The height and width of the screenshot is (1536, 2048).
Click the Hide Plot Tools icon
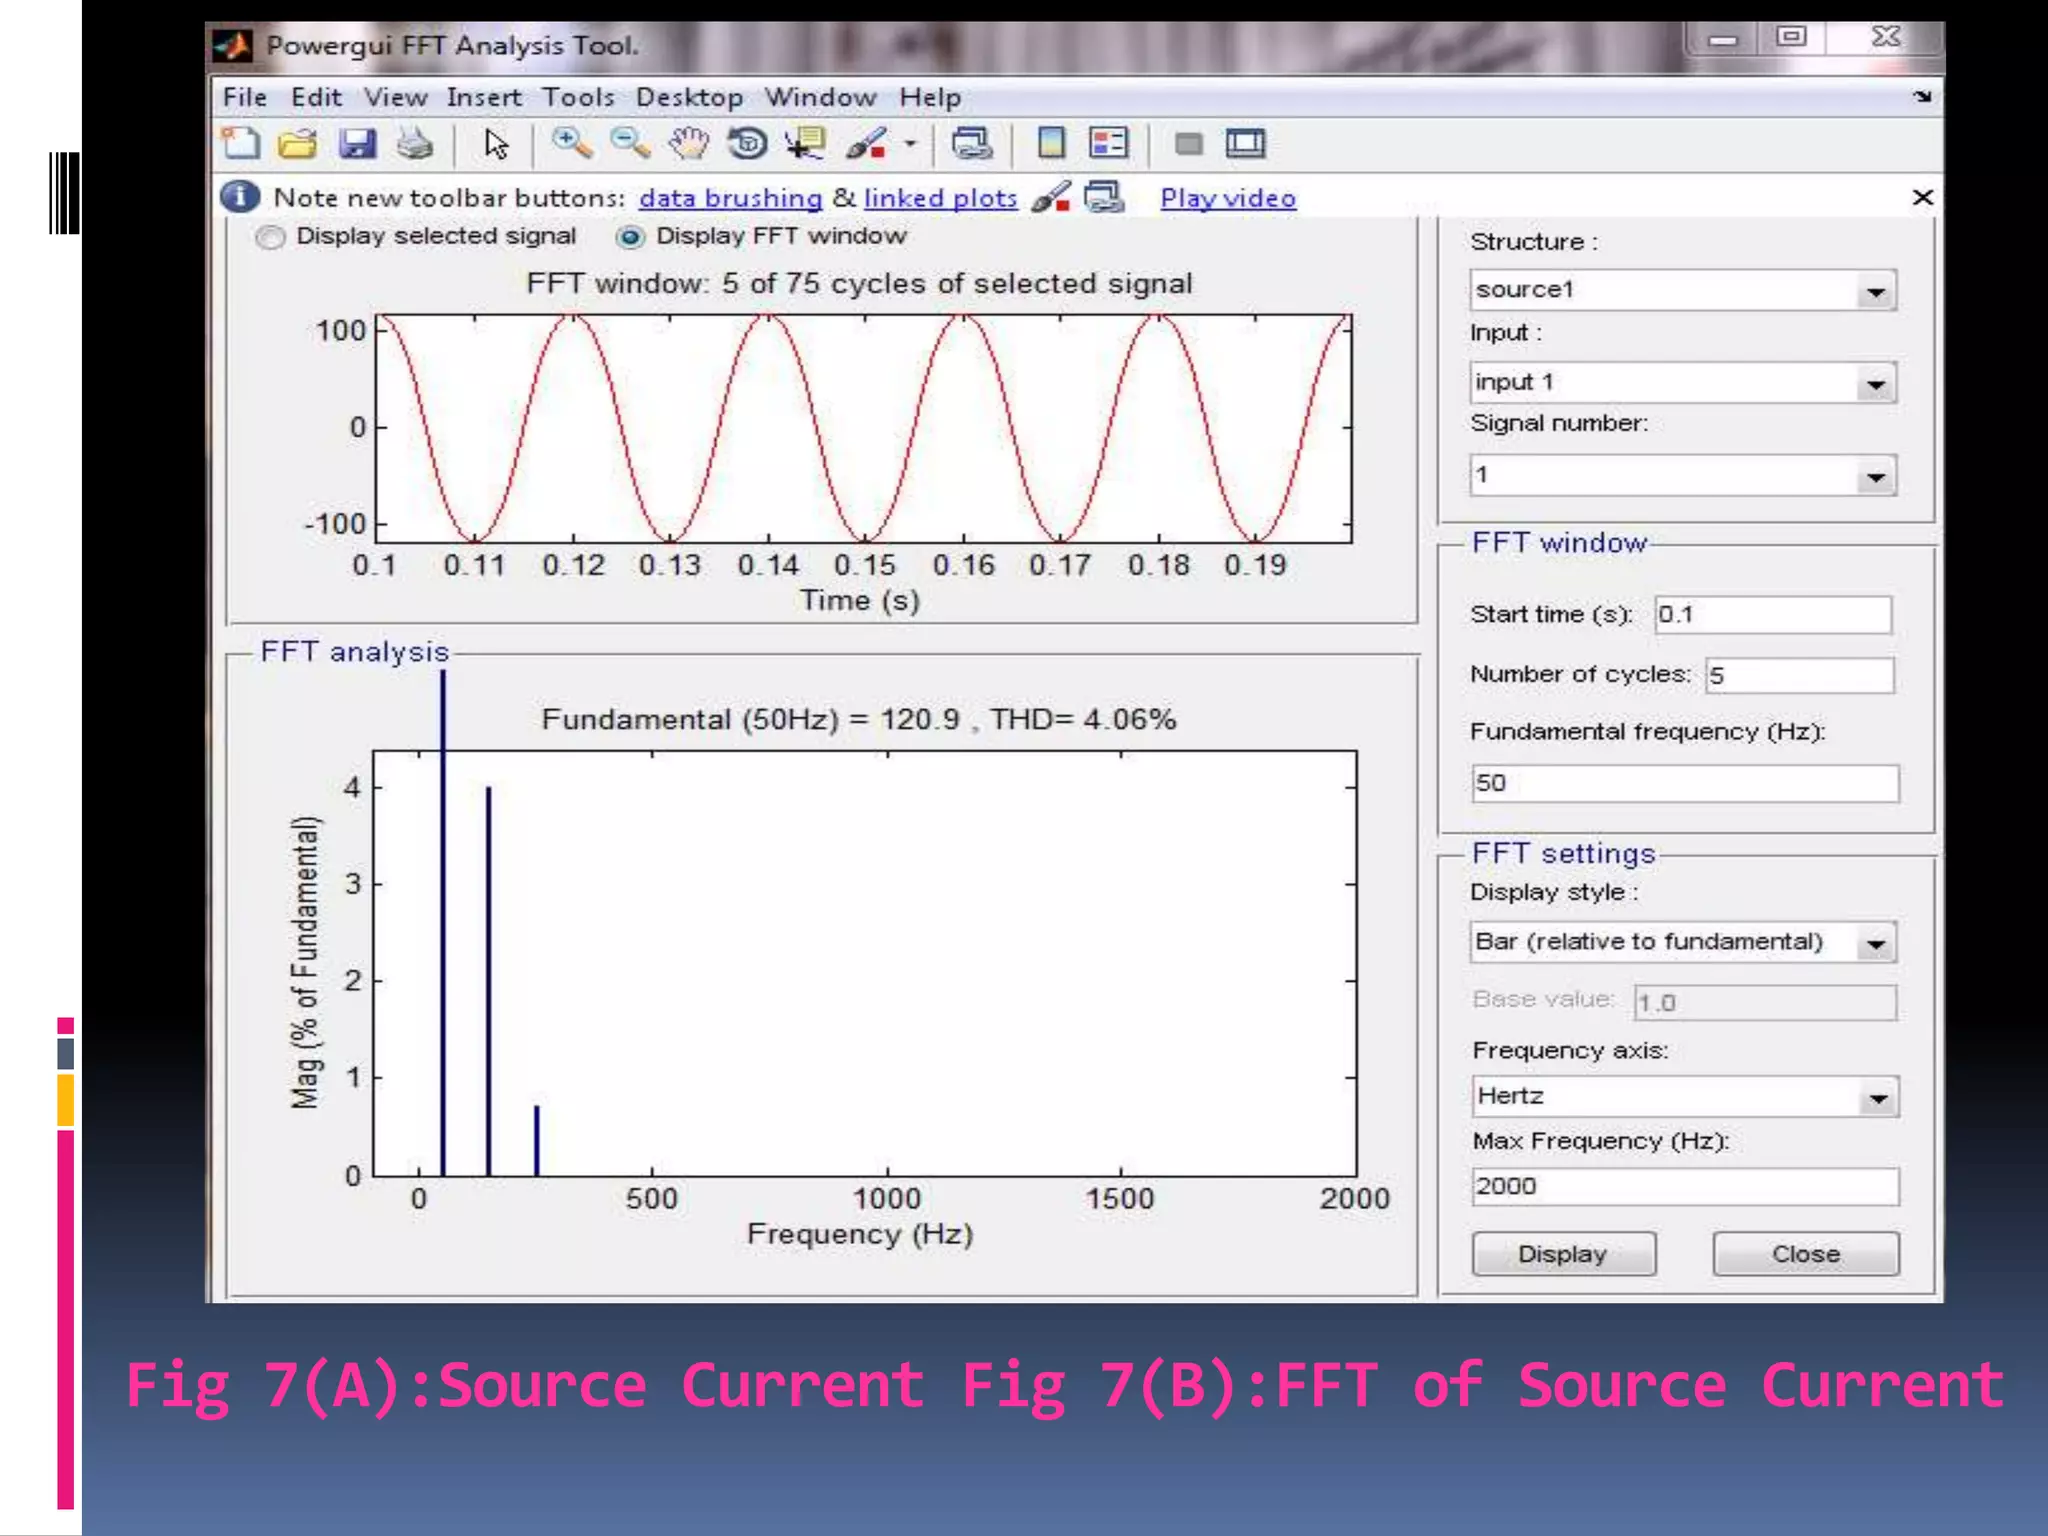pos(1188,144)
